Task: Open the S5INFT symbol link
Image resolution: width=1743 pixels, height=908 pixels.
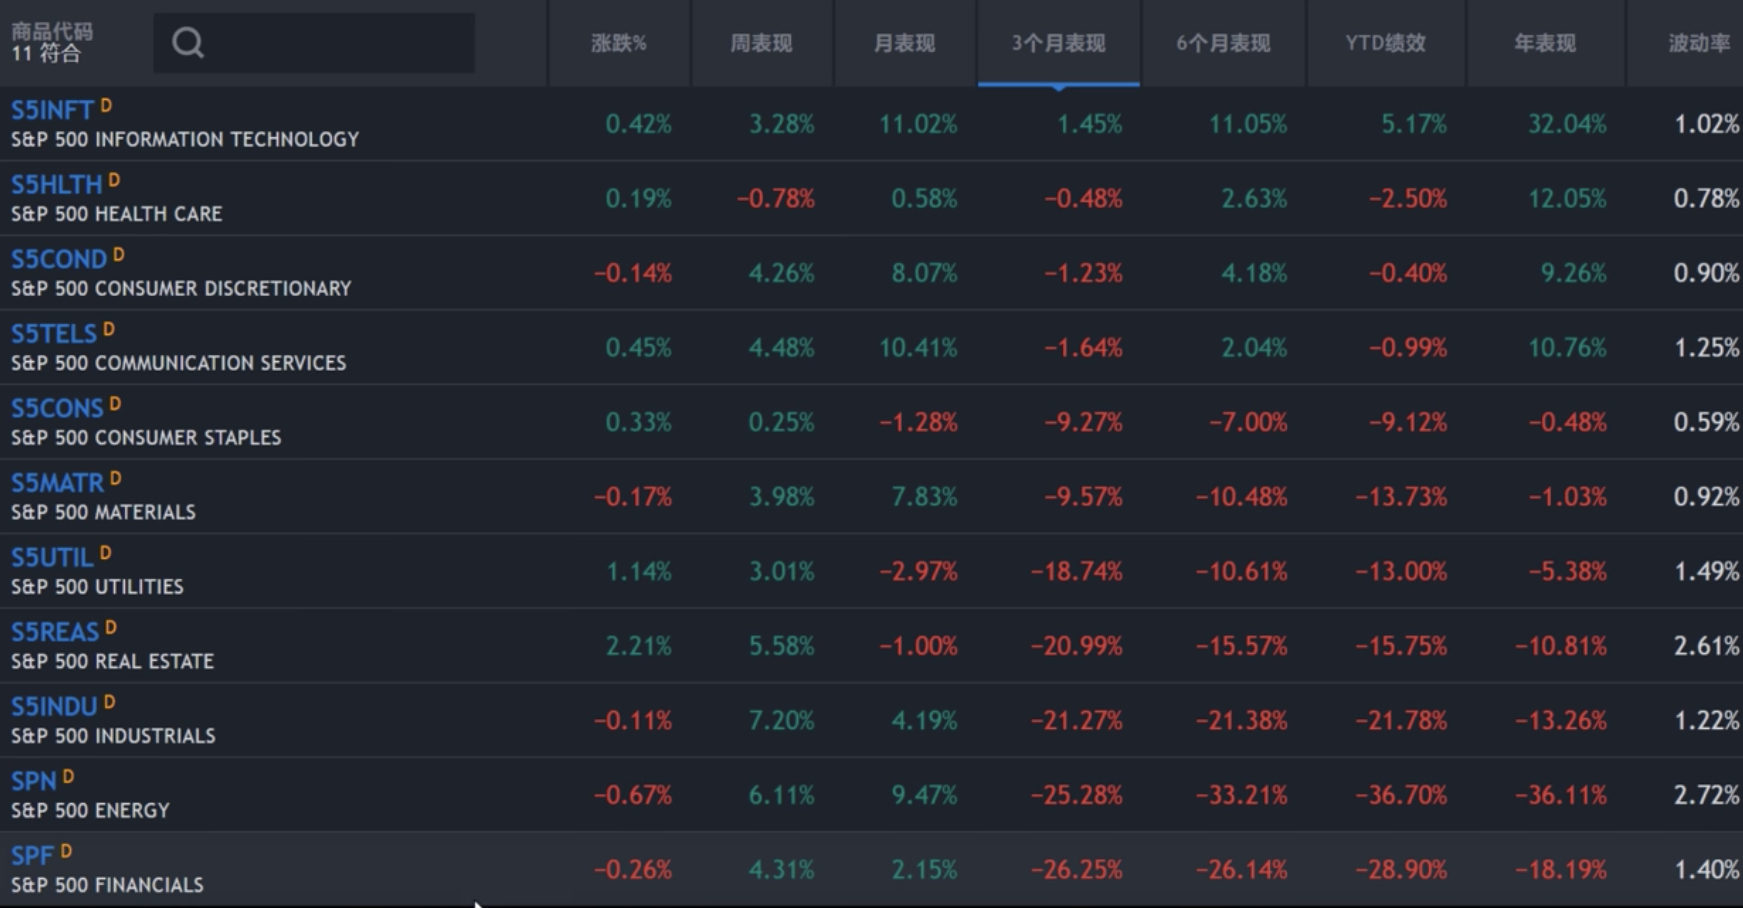Action: tap(52, 110)
